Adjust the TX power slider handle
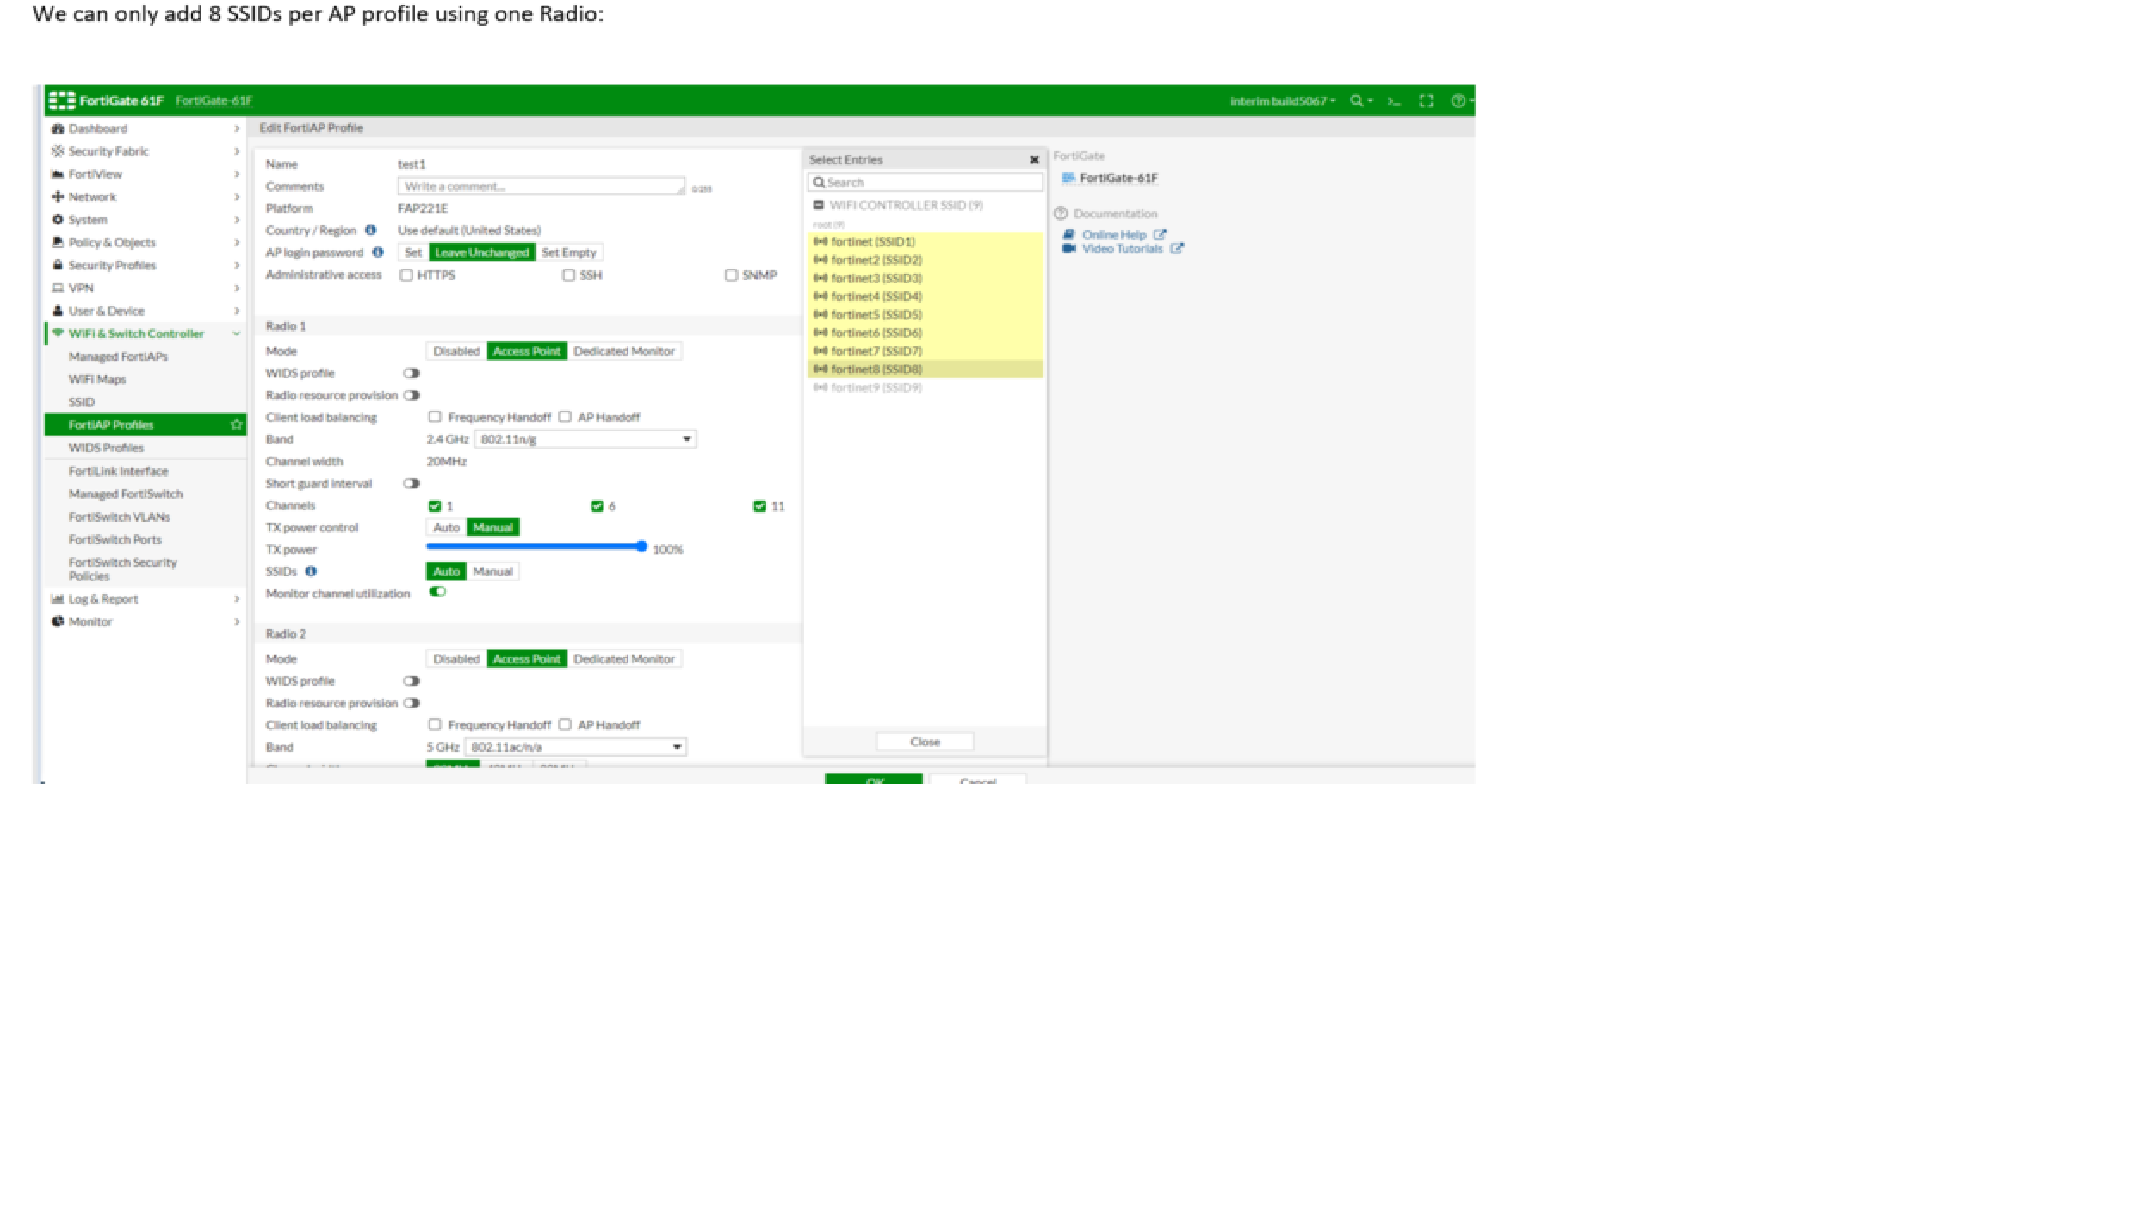Image resolution: width=2139 pixels, height=1212 pixels. [641, 547]
